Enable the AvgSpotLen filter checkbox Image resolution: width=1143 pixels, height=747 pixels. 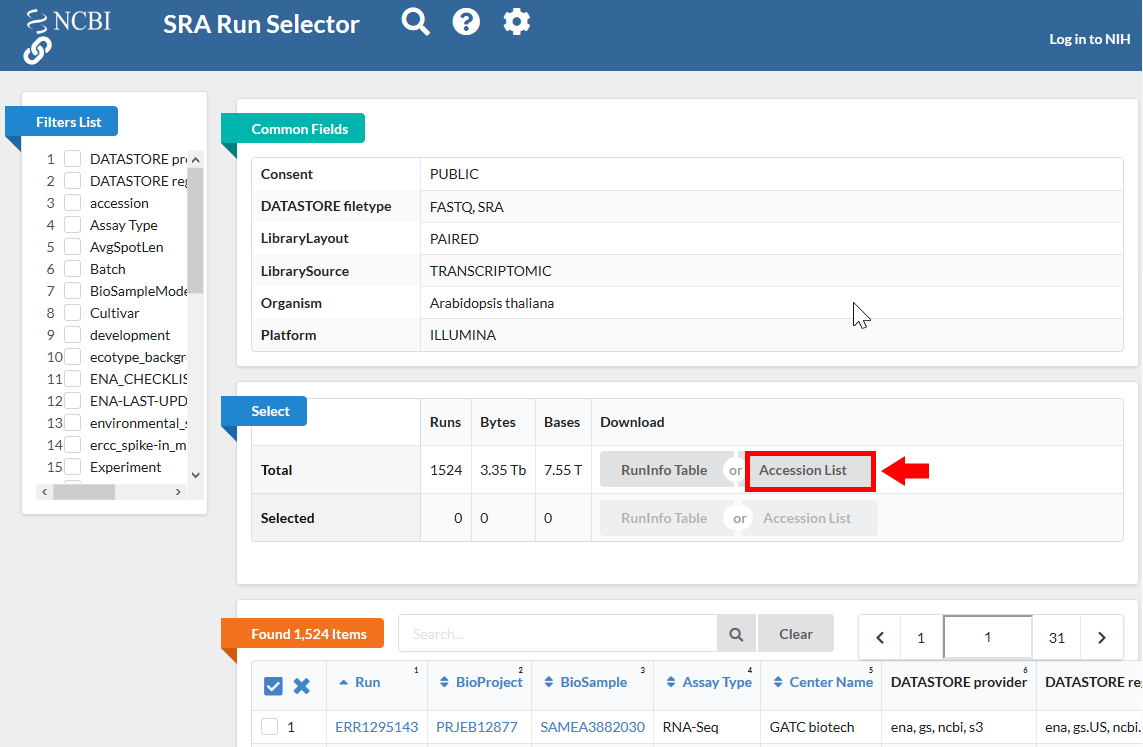(x=72, y=247)
